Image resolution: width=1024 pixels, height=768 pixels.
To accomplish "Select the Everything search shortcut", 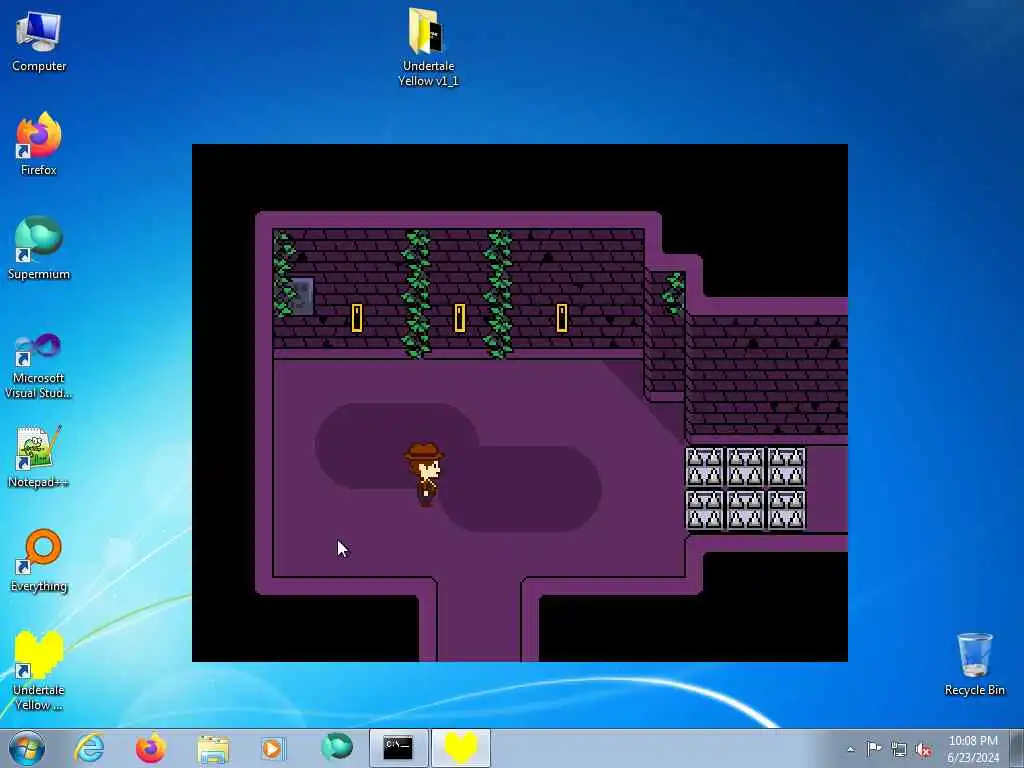I will pos(39,560).
